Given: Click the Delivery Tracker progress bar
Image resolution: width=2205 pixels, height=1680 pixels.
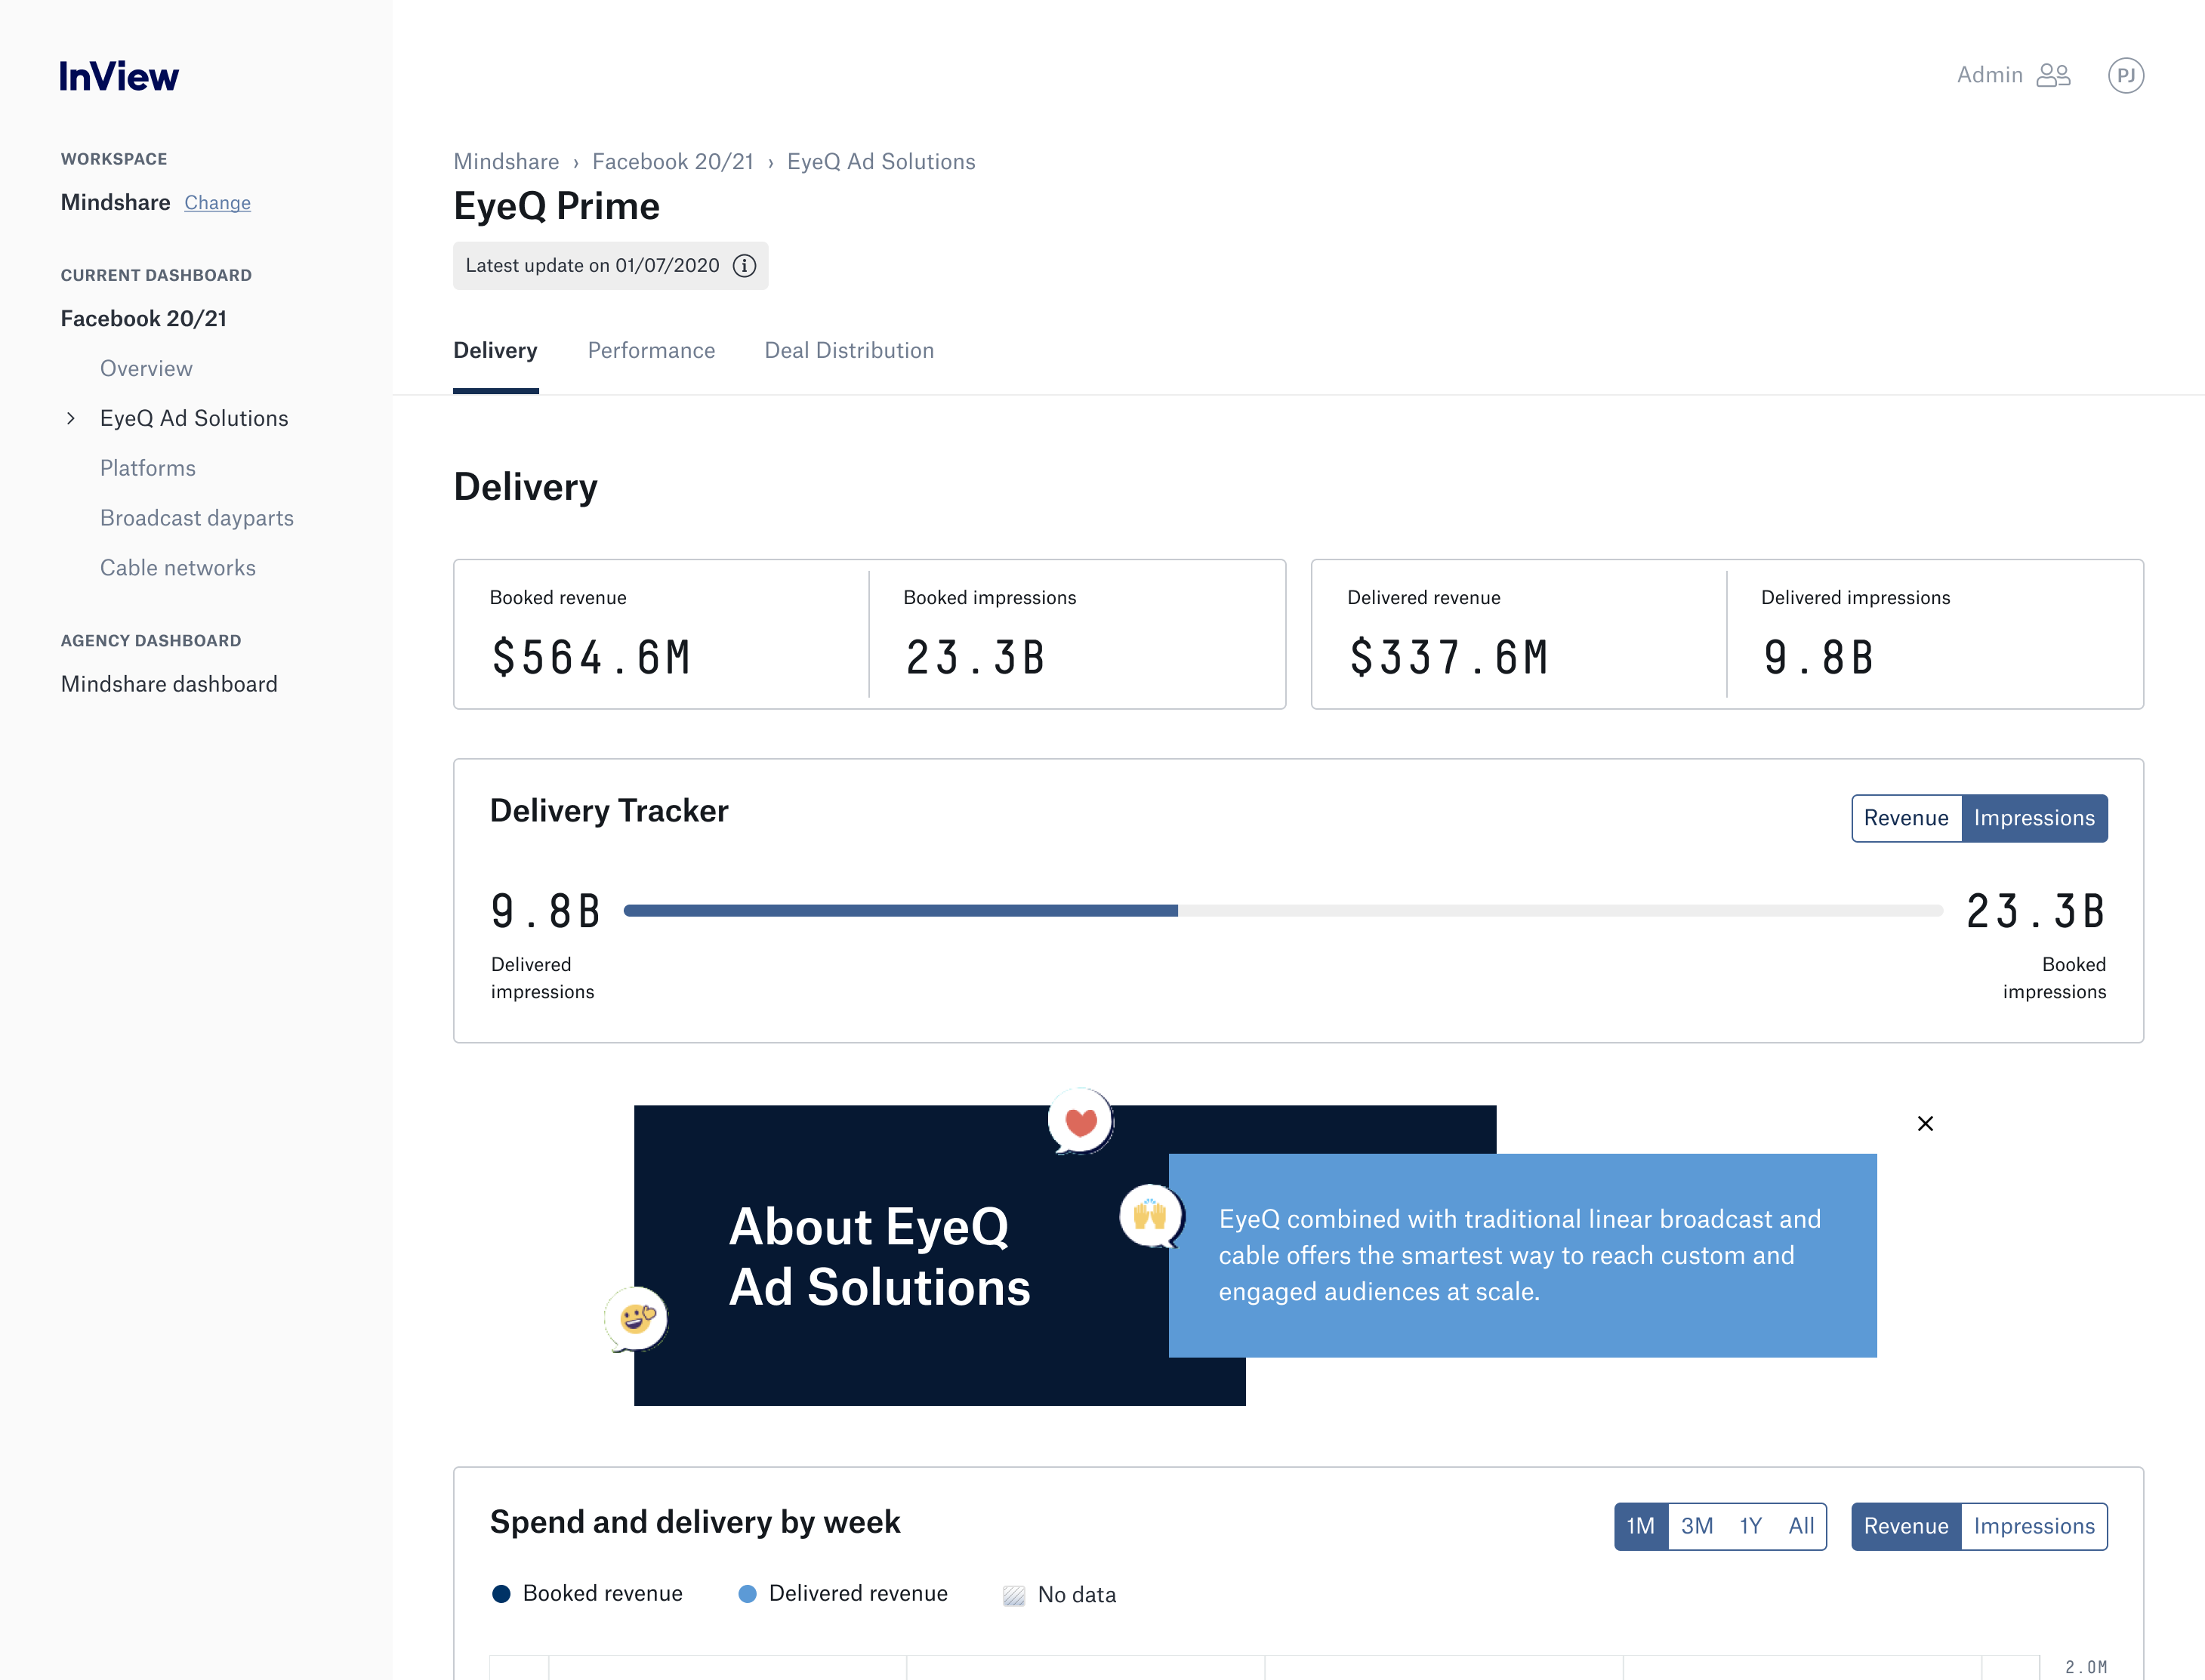Looking at the screenshot, I should [x=1282, y=910].
